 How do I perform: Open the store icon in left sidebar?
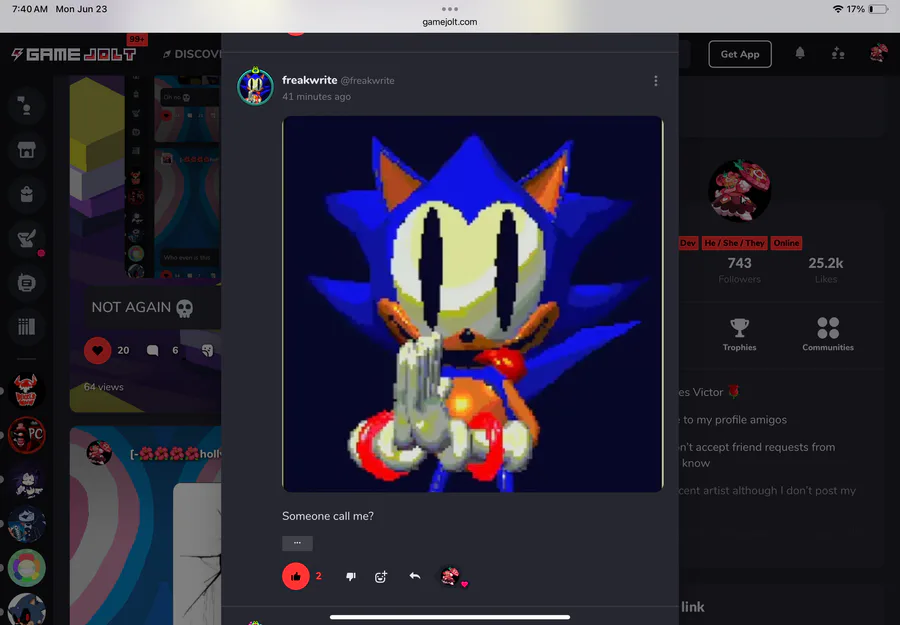click(x=26, y=150)
